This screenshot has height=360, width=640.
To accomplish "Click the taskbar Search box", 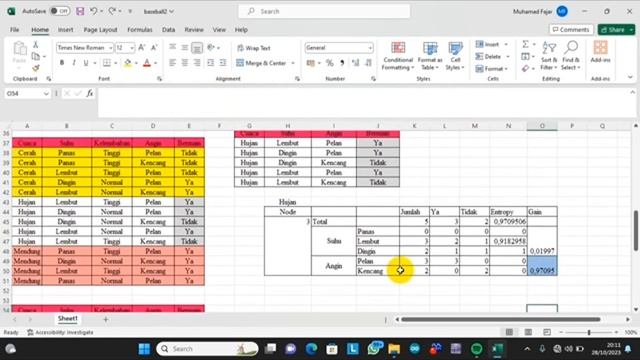I will [x=207, y=349].
